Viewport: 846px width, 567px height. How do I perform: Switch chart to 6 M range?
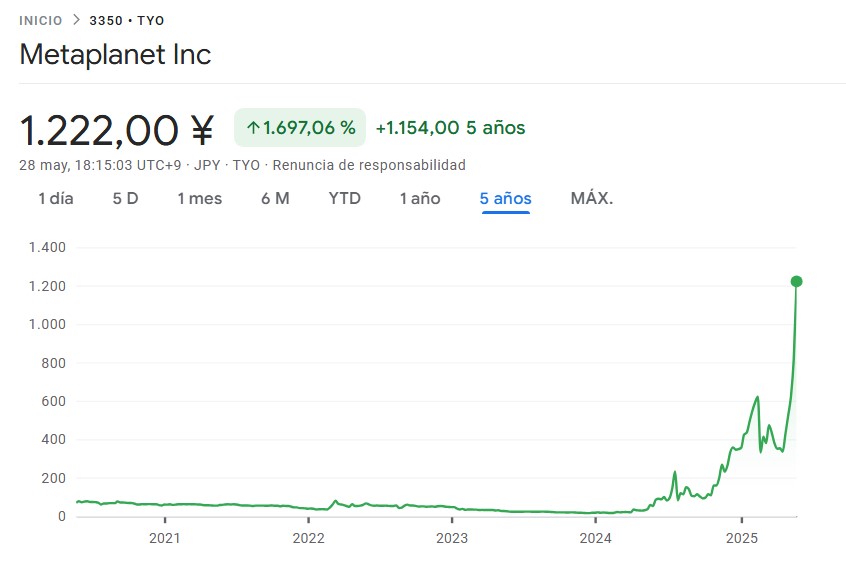pyautogui.click(x=275, y=198)
